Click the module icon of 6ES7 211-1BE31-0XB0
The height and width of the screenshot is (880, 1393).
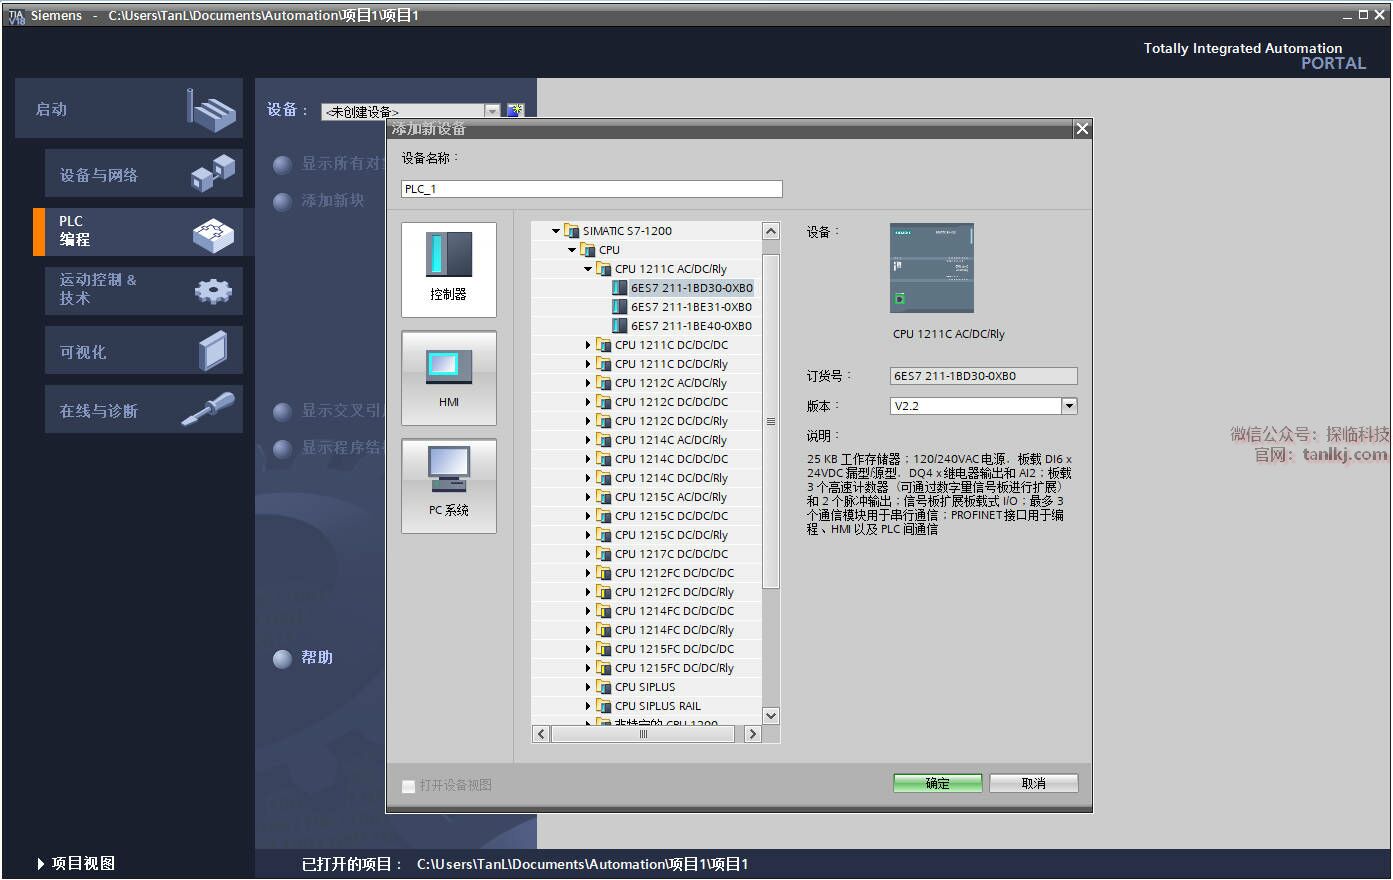pos(620,307)
